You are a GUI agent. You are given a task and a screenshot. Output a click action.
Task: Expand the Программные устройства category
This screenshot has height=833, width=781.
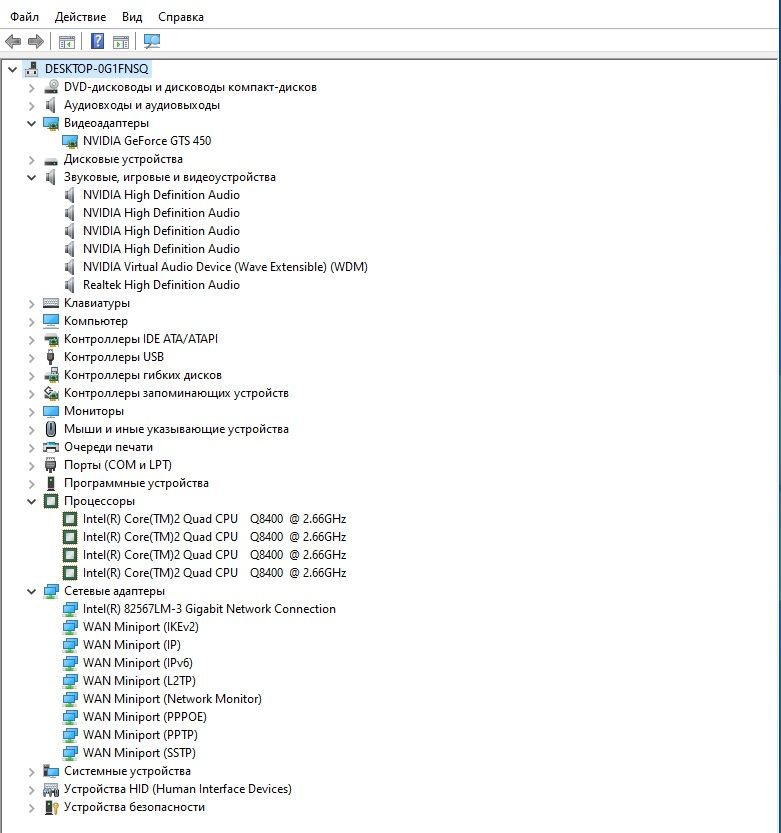[31, 483]
